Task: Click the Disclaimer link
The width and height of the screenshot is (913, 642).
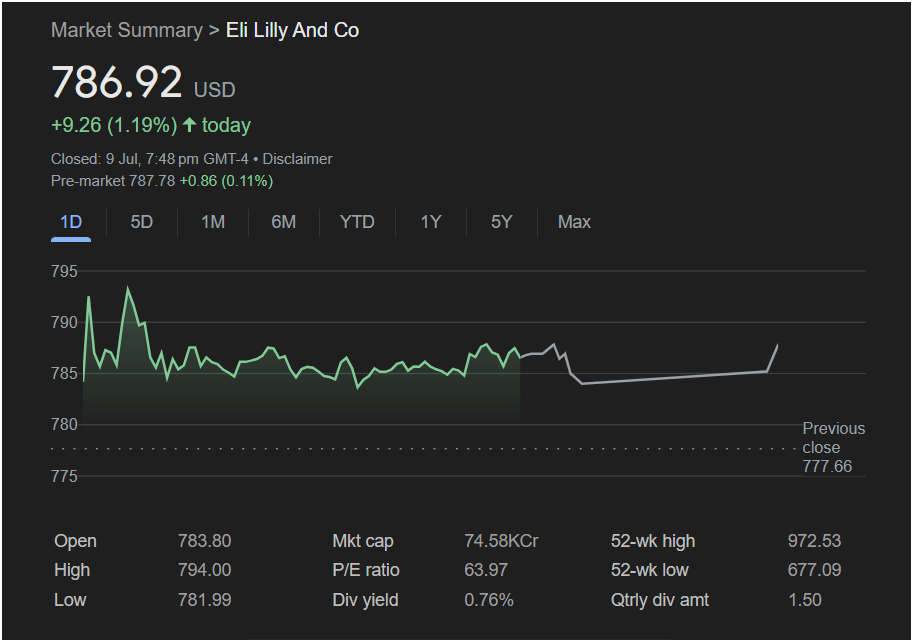Action: (298, 159)
